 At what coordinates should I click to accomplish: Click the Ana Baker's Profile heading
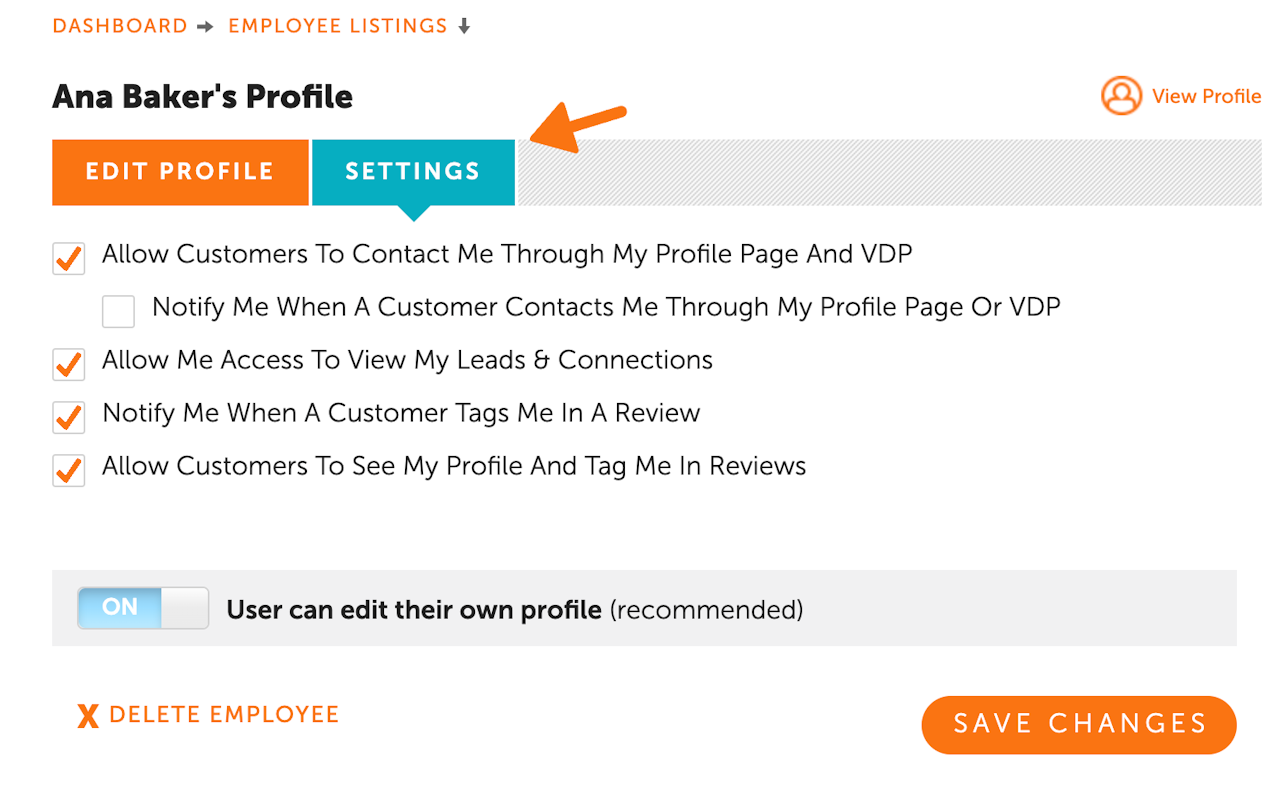(203, 97)
